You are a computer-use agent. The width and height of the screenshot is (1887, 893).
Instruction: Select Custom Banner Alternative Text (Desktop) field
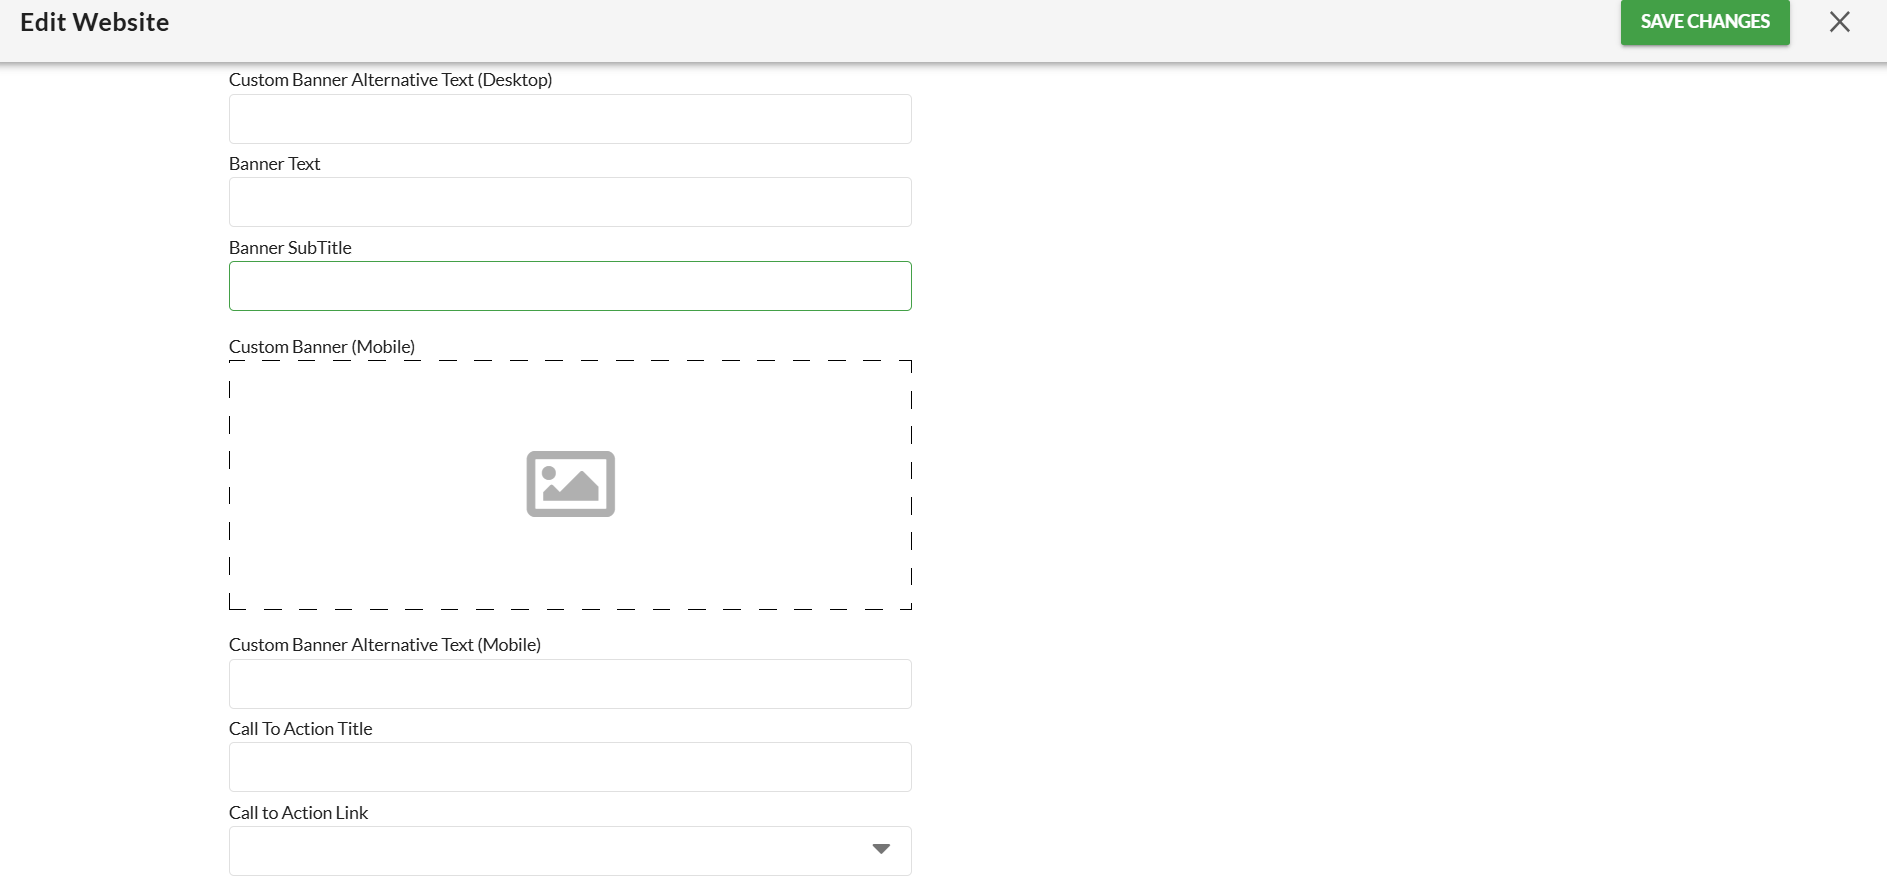tap(570, 119)
